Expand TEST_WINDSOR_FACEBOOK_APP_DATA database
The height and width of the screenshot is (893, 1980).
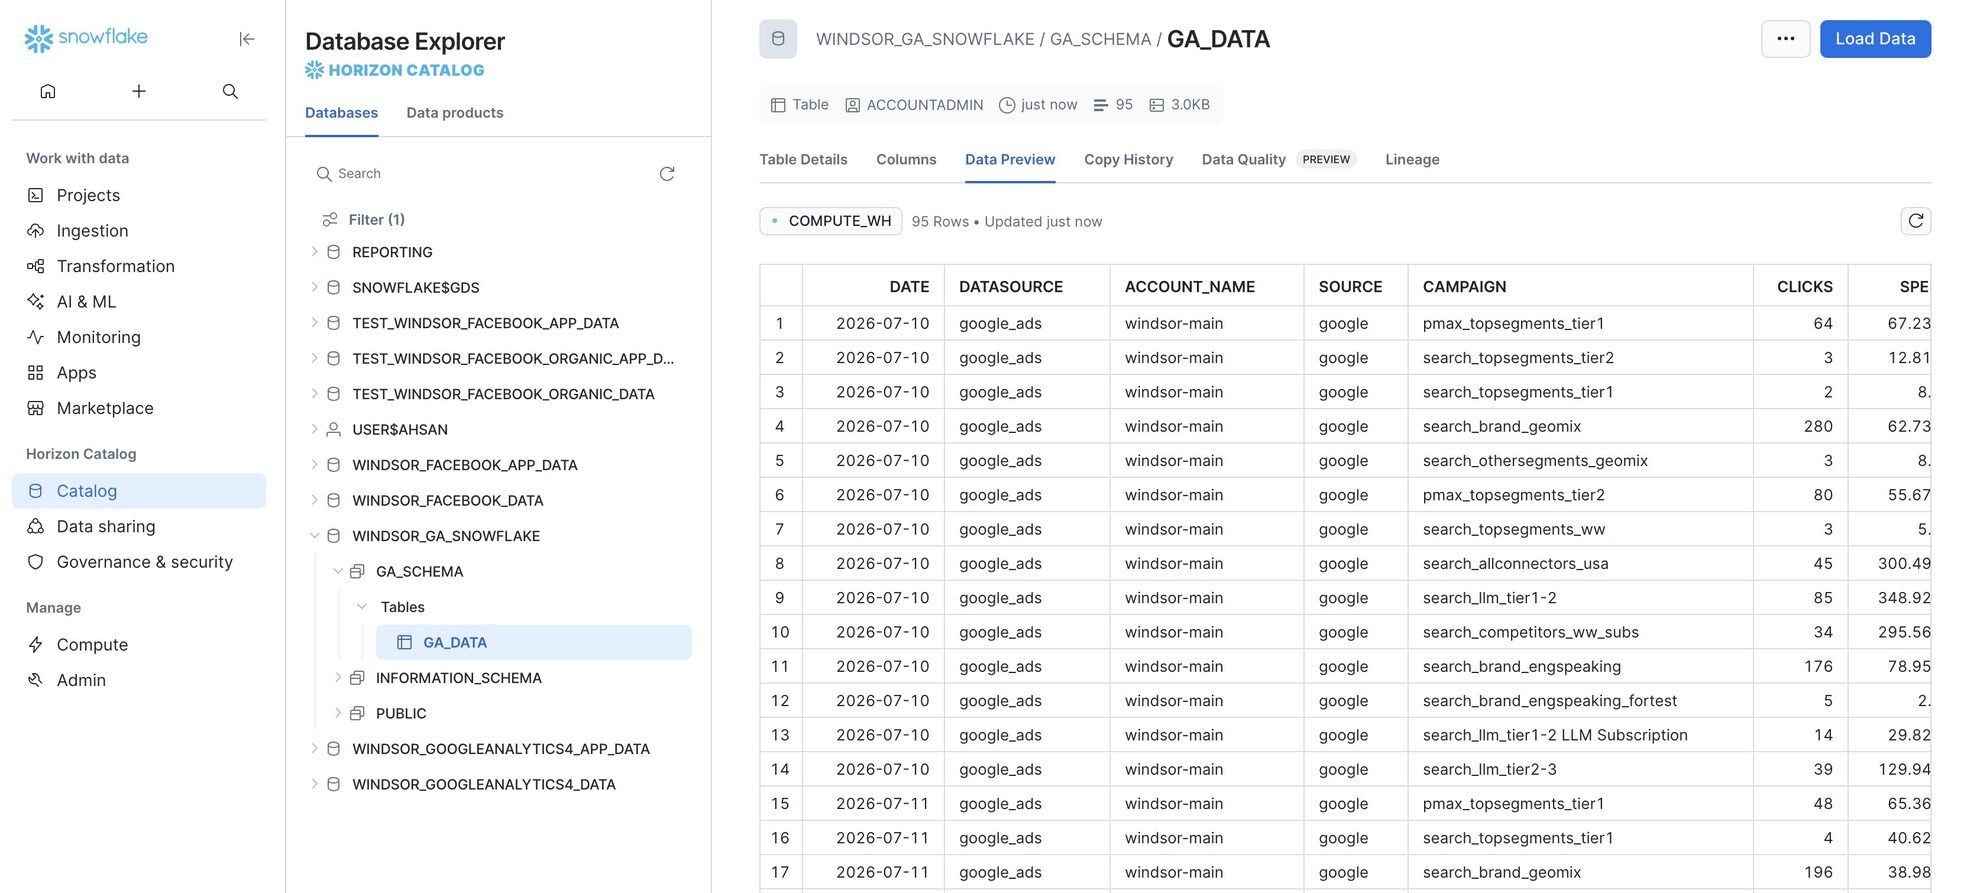(x=314, y=323)
